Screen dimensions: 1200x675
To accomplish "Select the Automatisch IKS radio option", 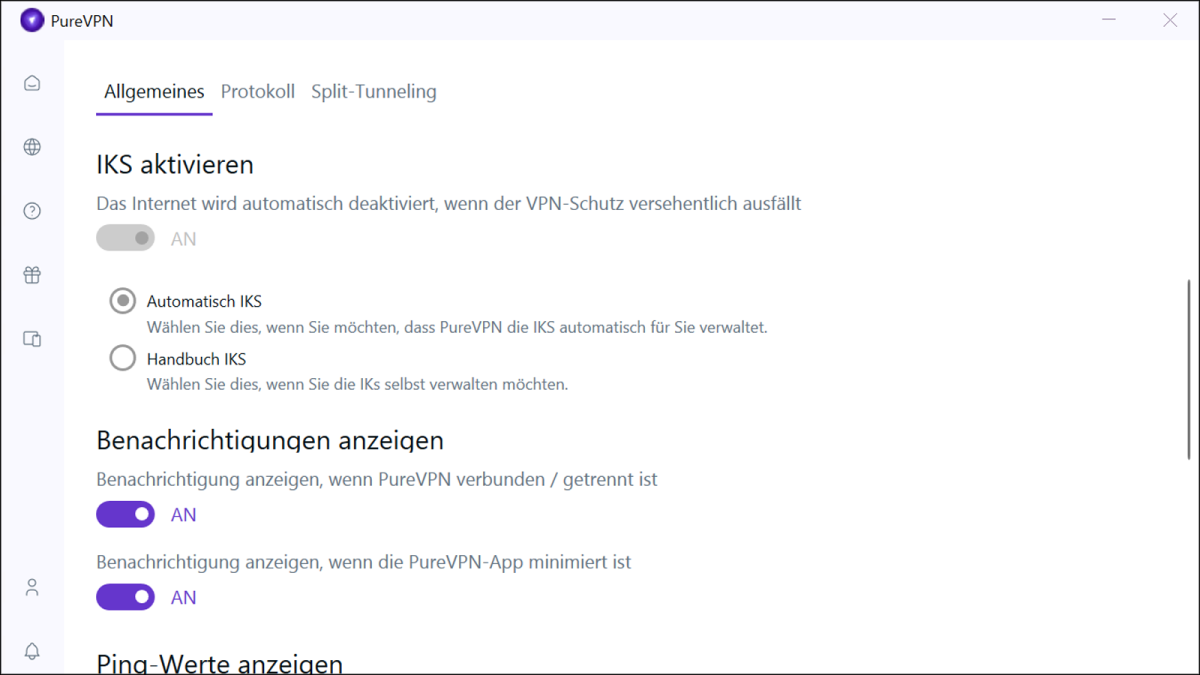I will 123,301.
